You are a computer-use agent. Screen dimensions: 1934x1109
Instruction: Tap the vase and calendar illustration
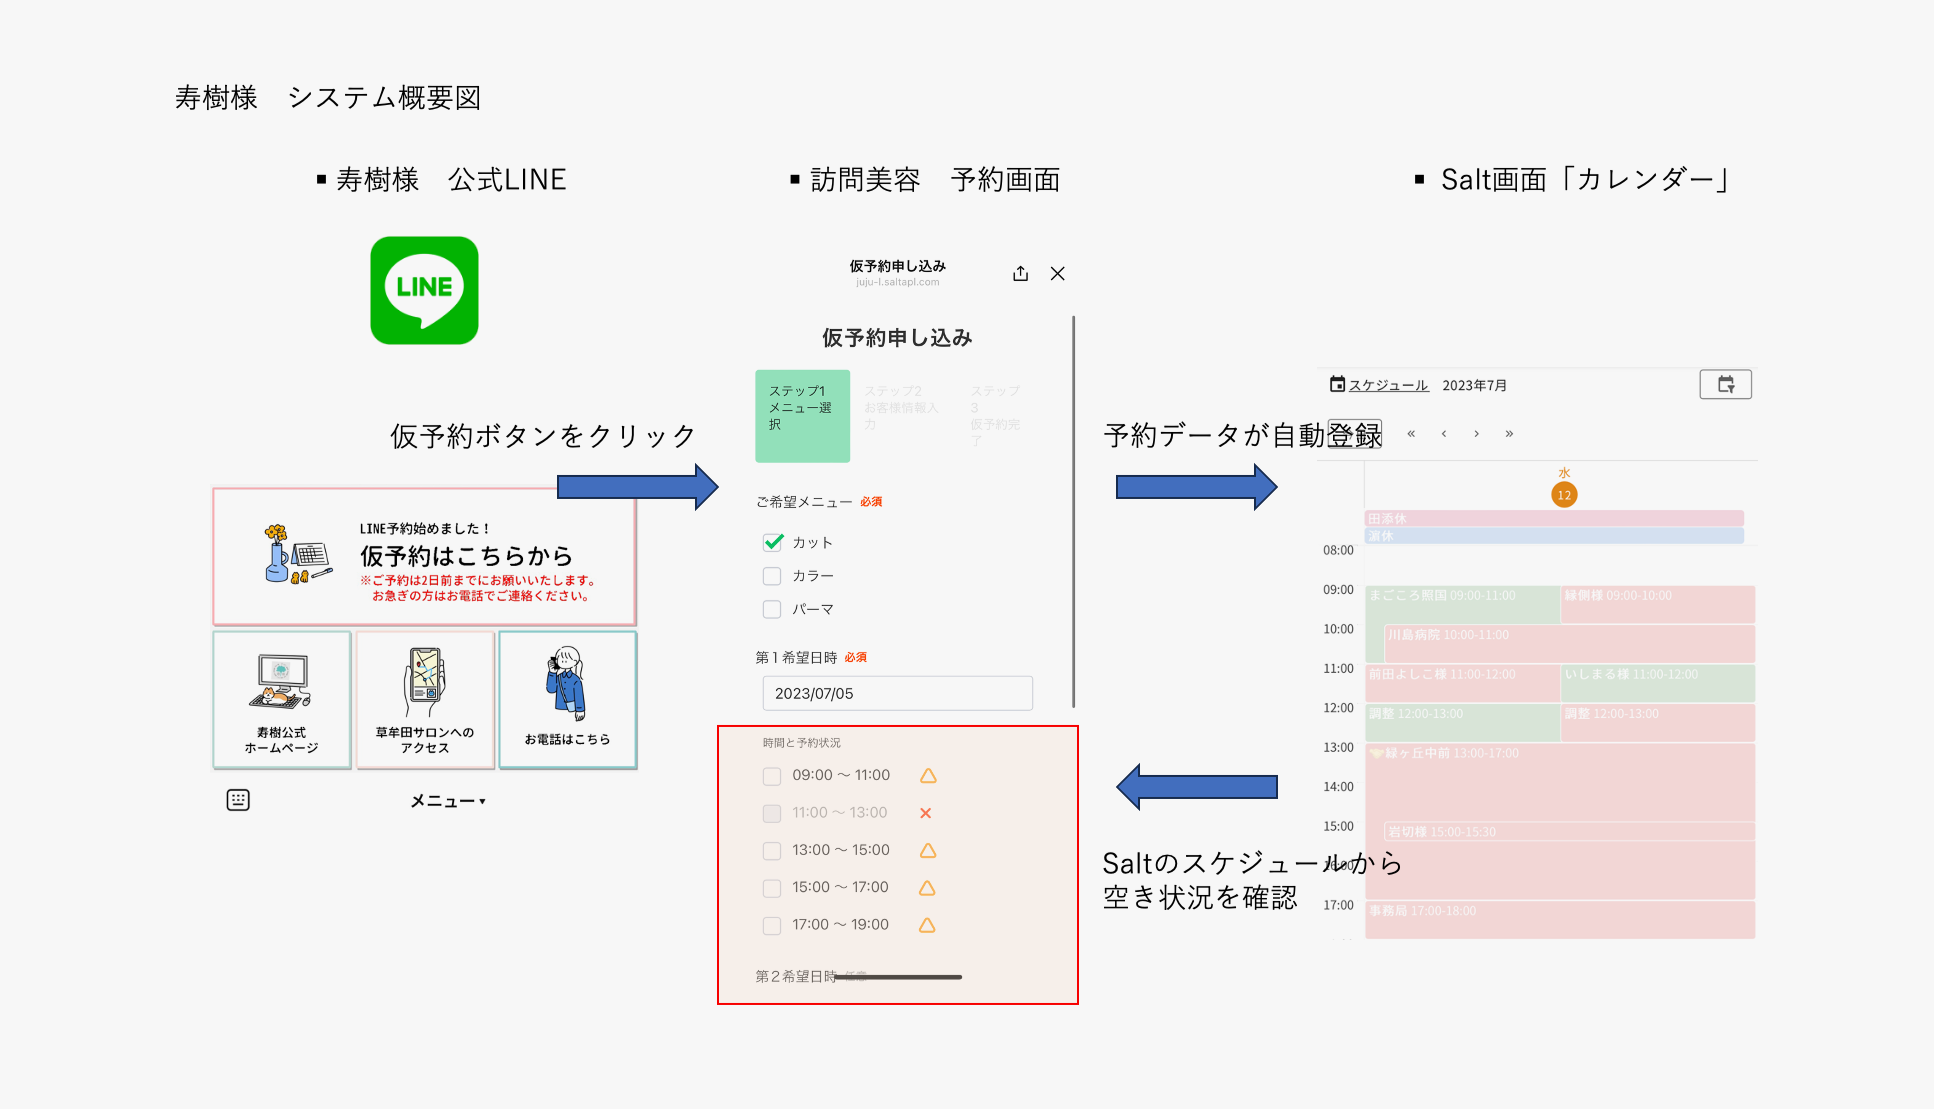click(x=297, y=554)
